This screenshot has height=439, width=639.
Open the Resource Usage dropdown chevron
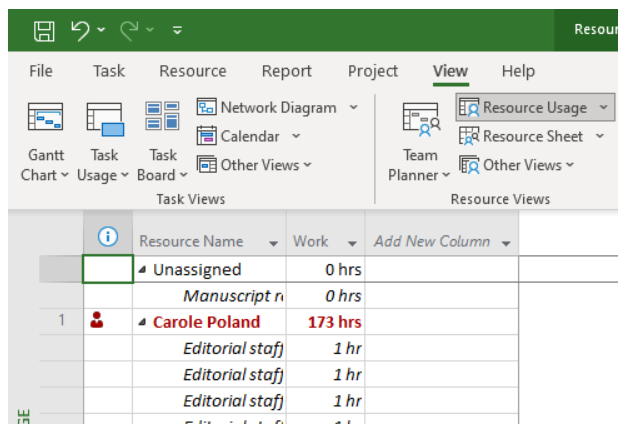(604, 108)
